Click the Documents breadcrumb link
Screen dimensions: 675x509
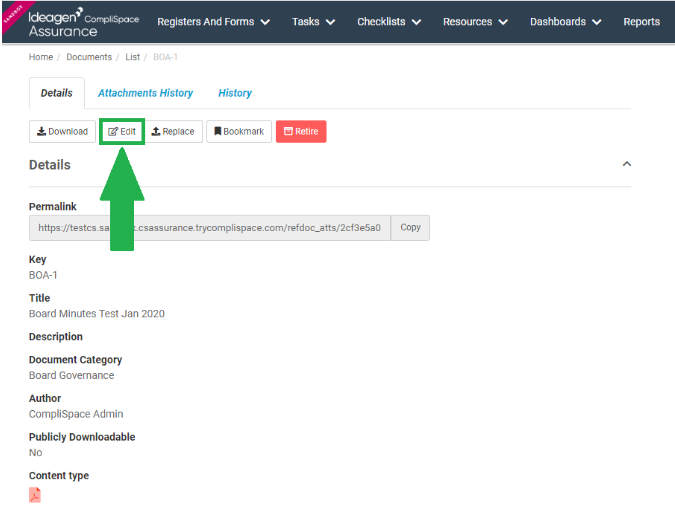[89, 57]
